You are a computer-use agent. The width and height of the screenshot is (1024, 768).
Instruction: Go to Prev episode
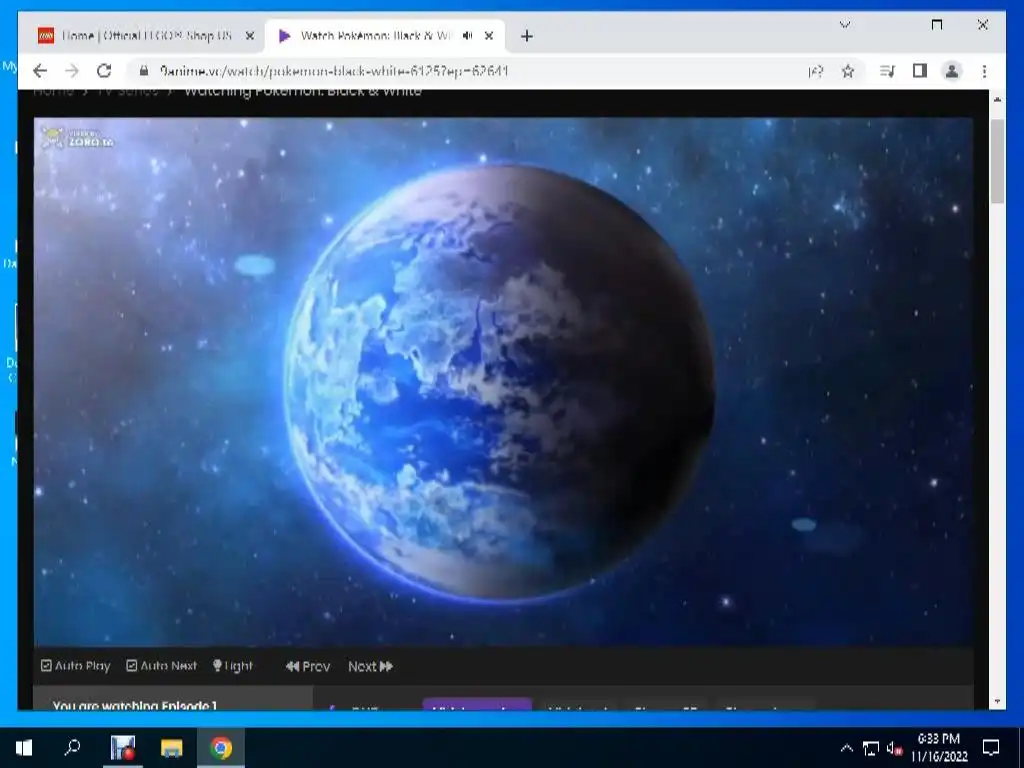tap(308, 667)
